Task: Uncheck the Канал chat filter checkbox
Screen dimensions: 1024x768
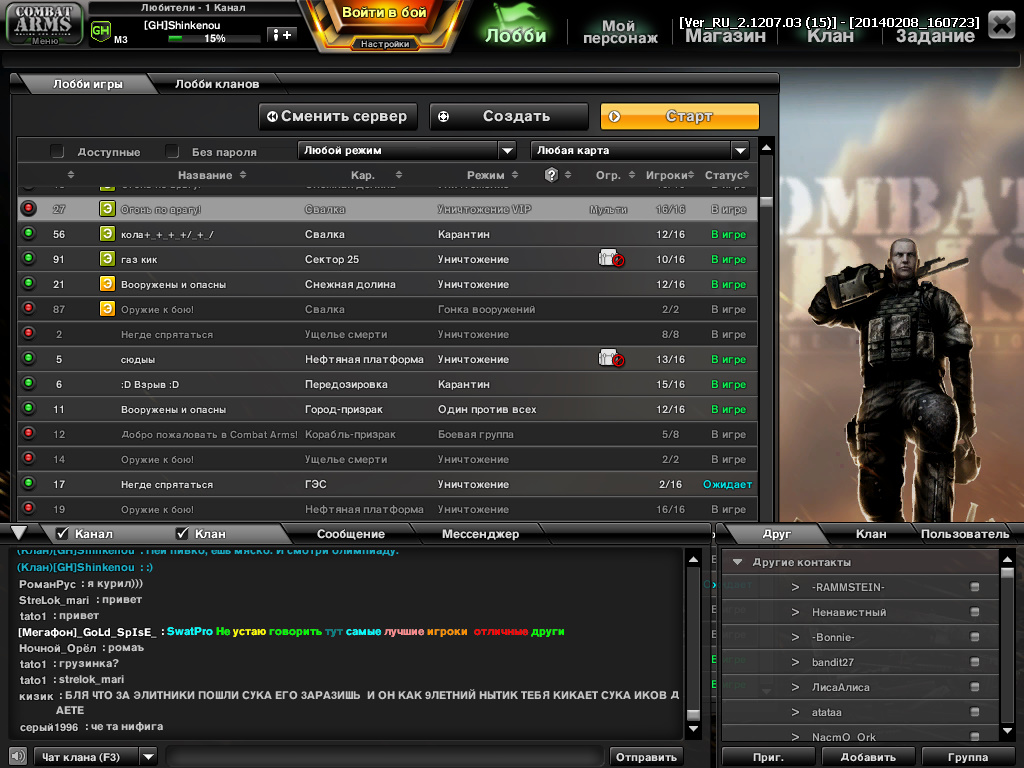Action: point(62,534)
